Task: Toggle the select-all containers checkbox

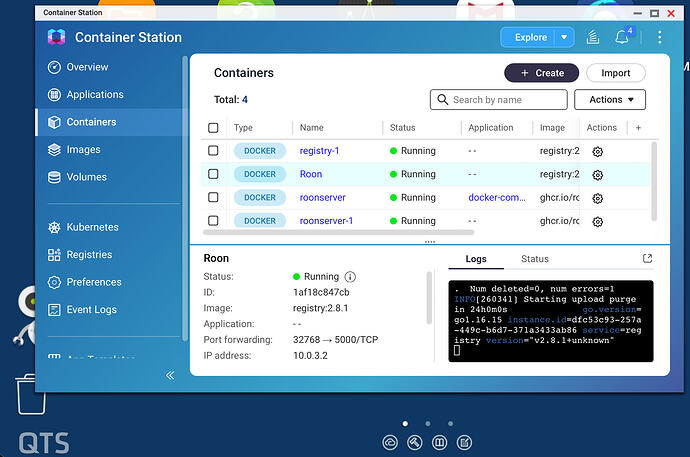Action: 213,128
